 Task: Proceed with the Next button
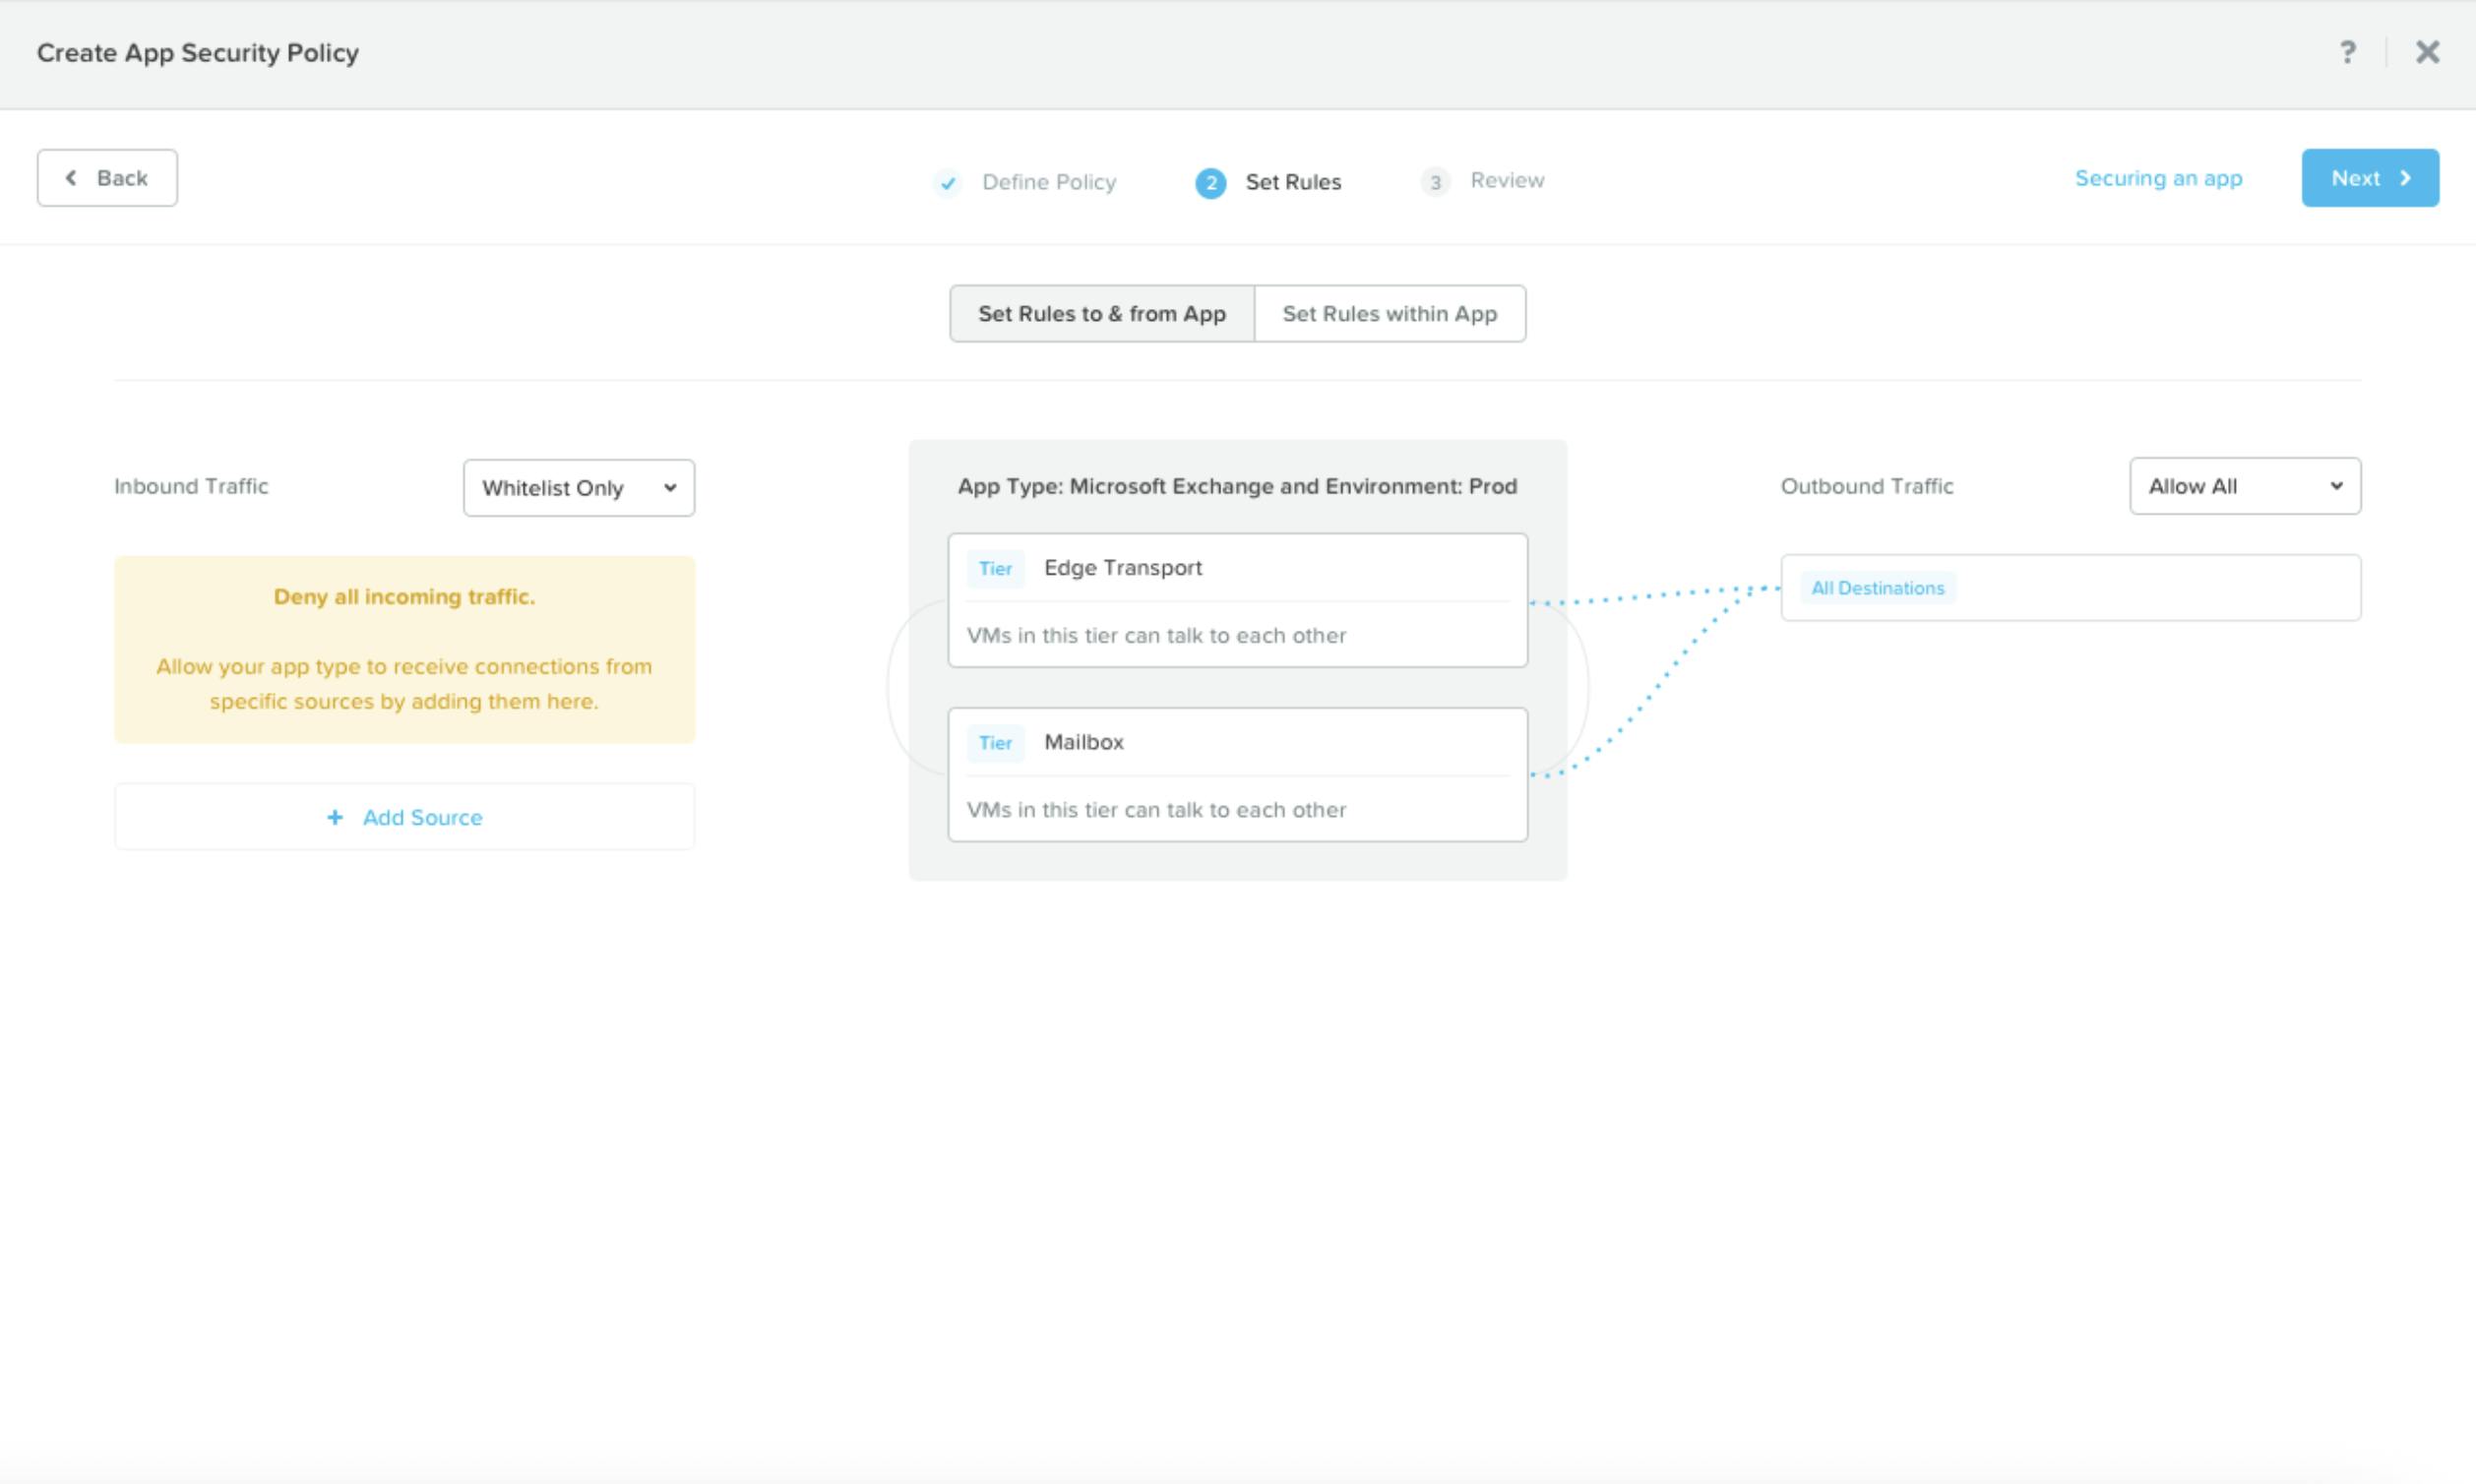(x=2369, y=178)
